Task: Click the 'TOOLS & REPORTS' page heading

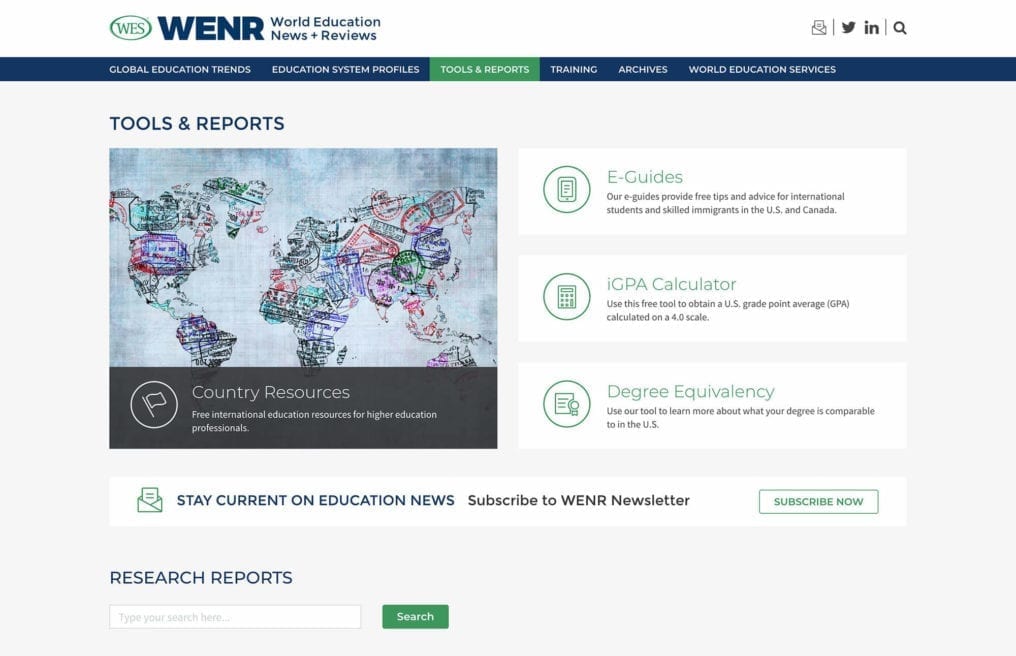Action: tap(197, 123)
